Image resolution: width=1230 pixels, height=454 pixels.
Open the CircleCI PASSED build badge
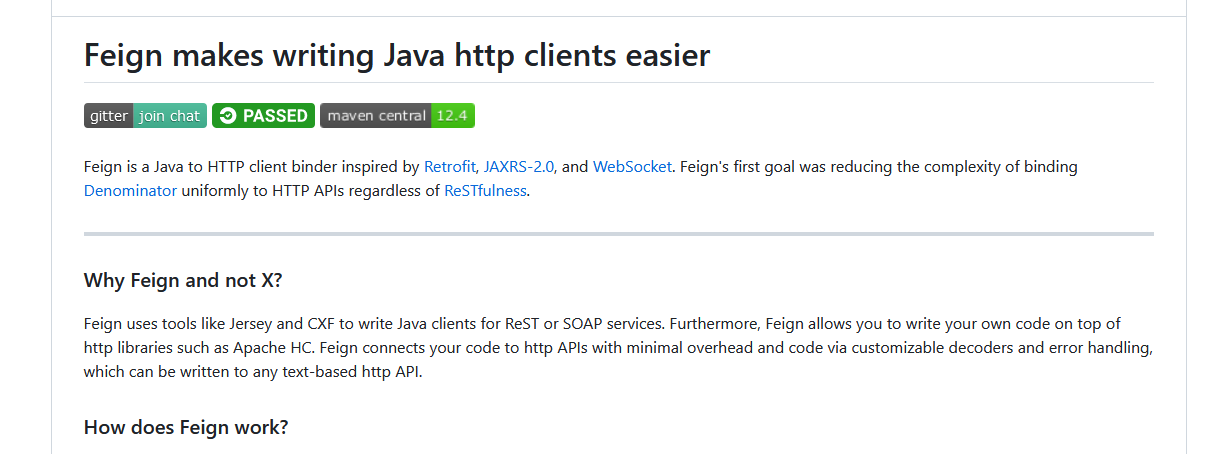tap(263, 116)
